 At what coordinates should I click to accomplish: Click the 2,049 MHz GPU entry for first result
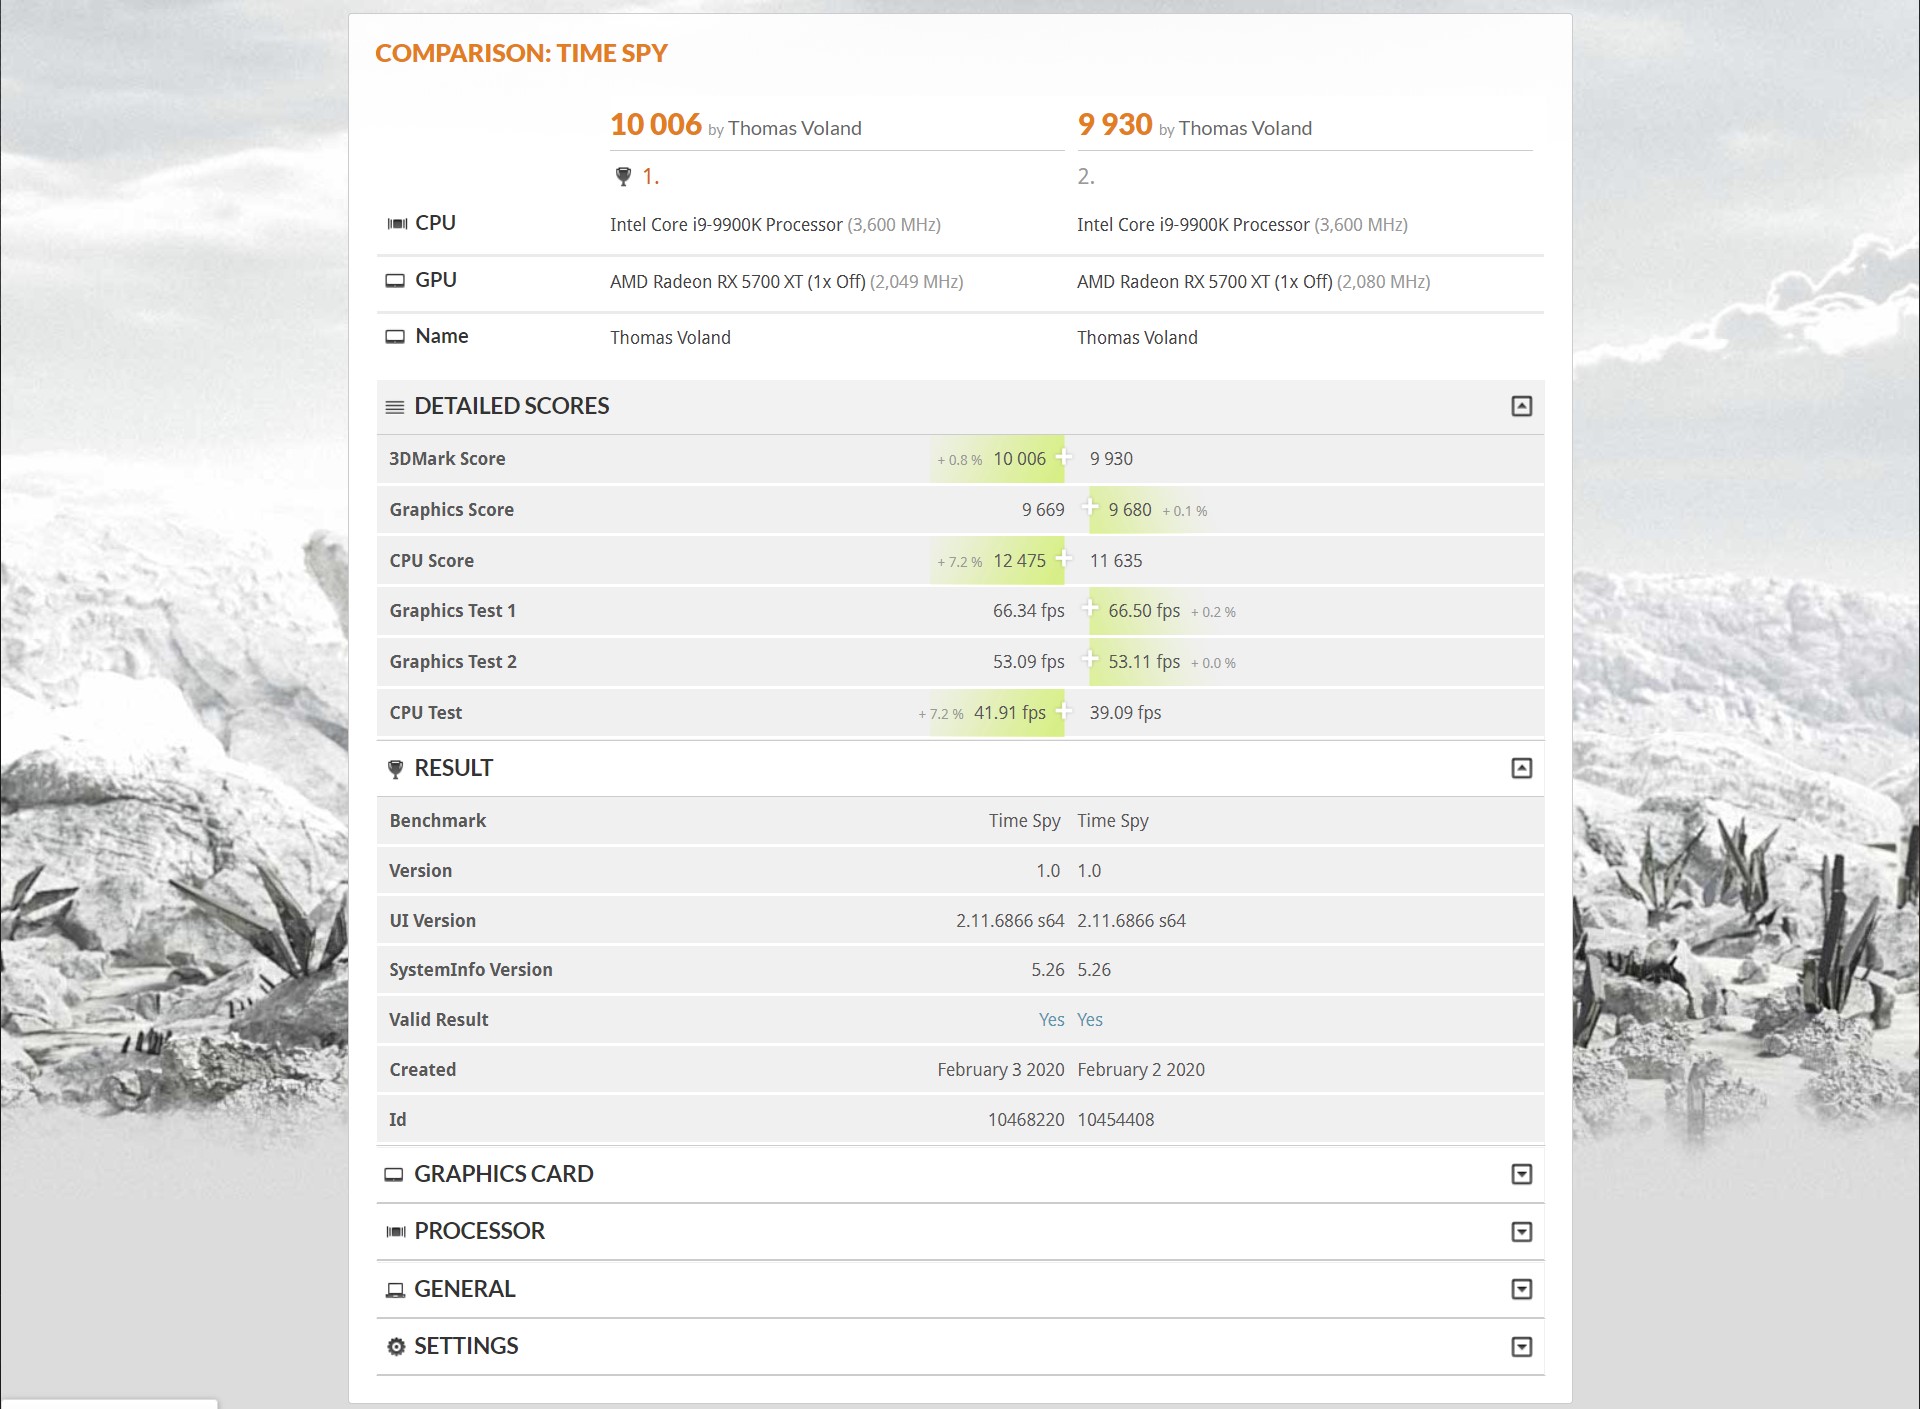[787, 282]
